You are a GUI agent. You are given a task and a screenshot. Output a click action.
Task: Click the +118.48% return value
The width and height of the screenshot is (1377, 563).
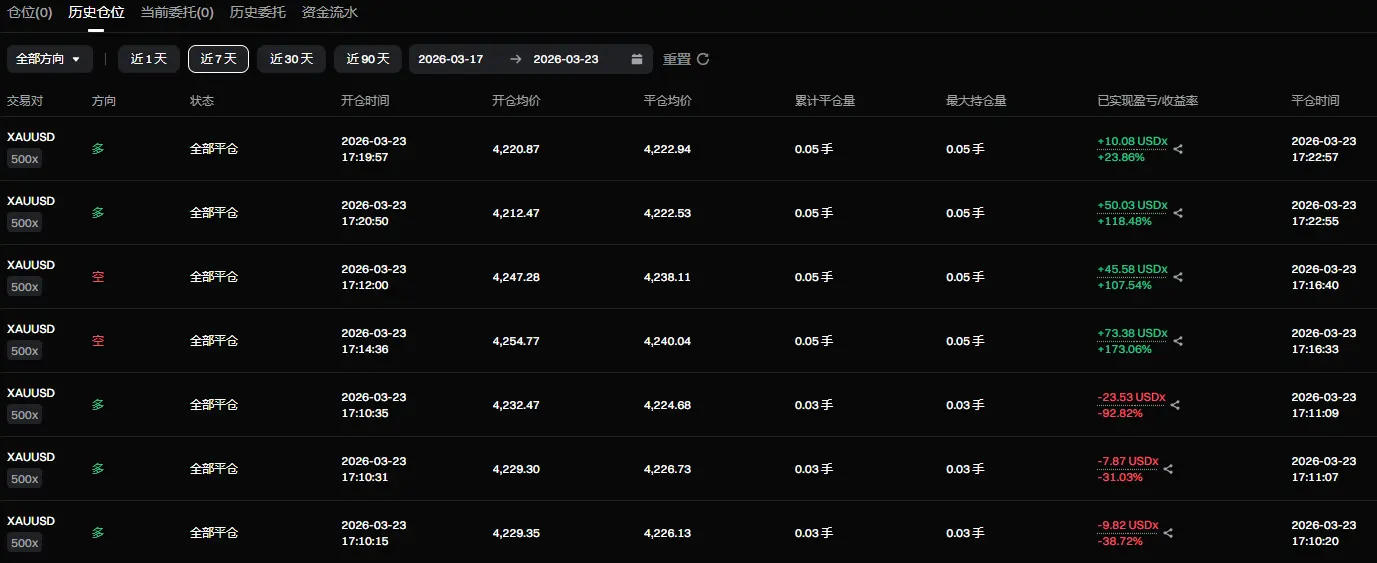[x=1124, y=221]
